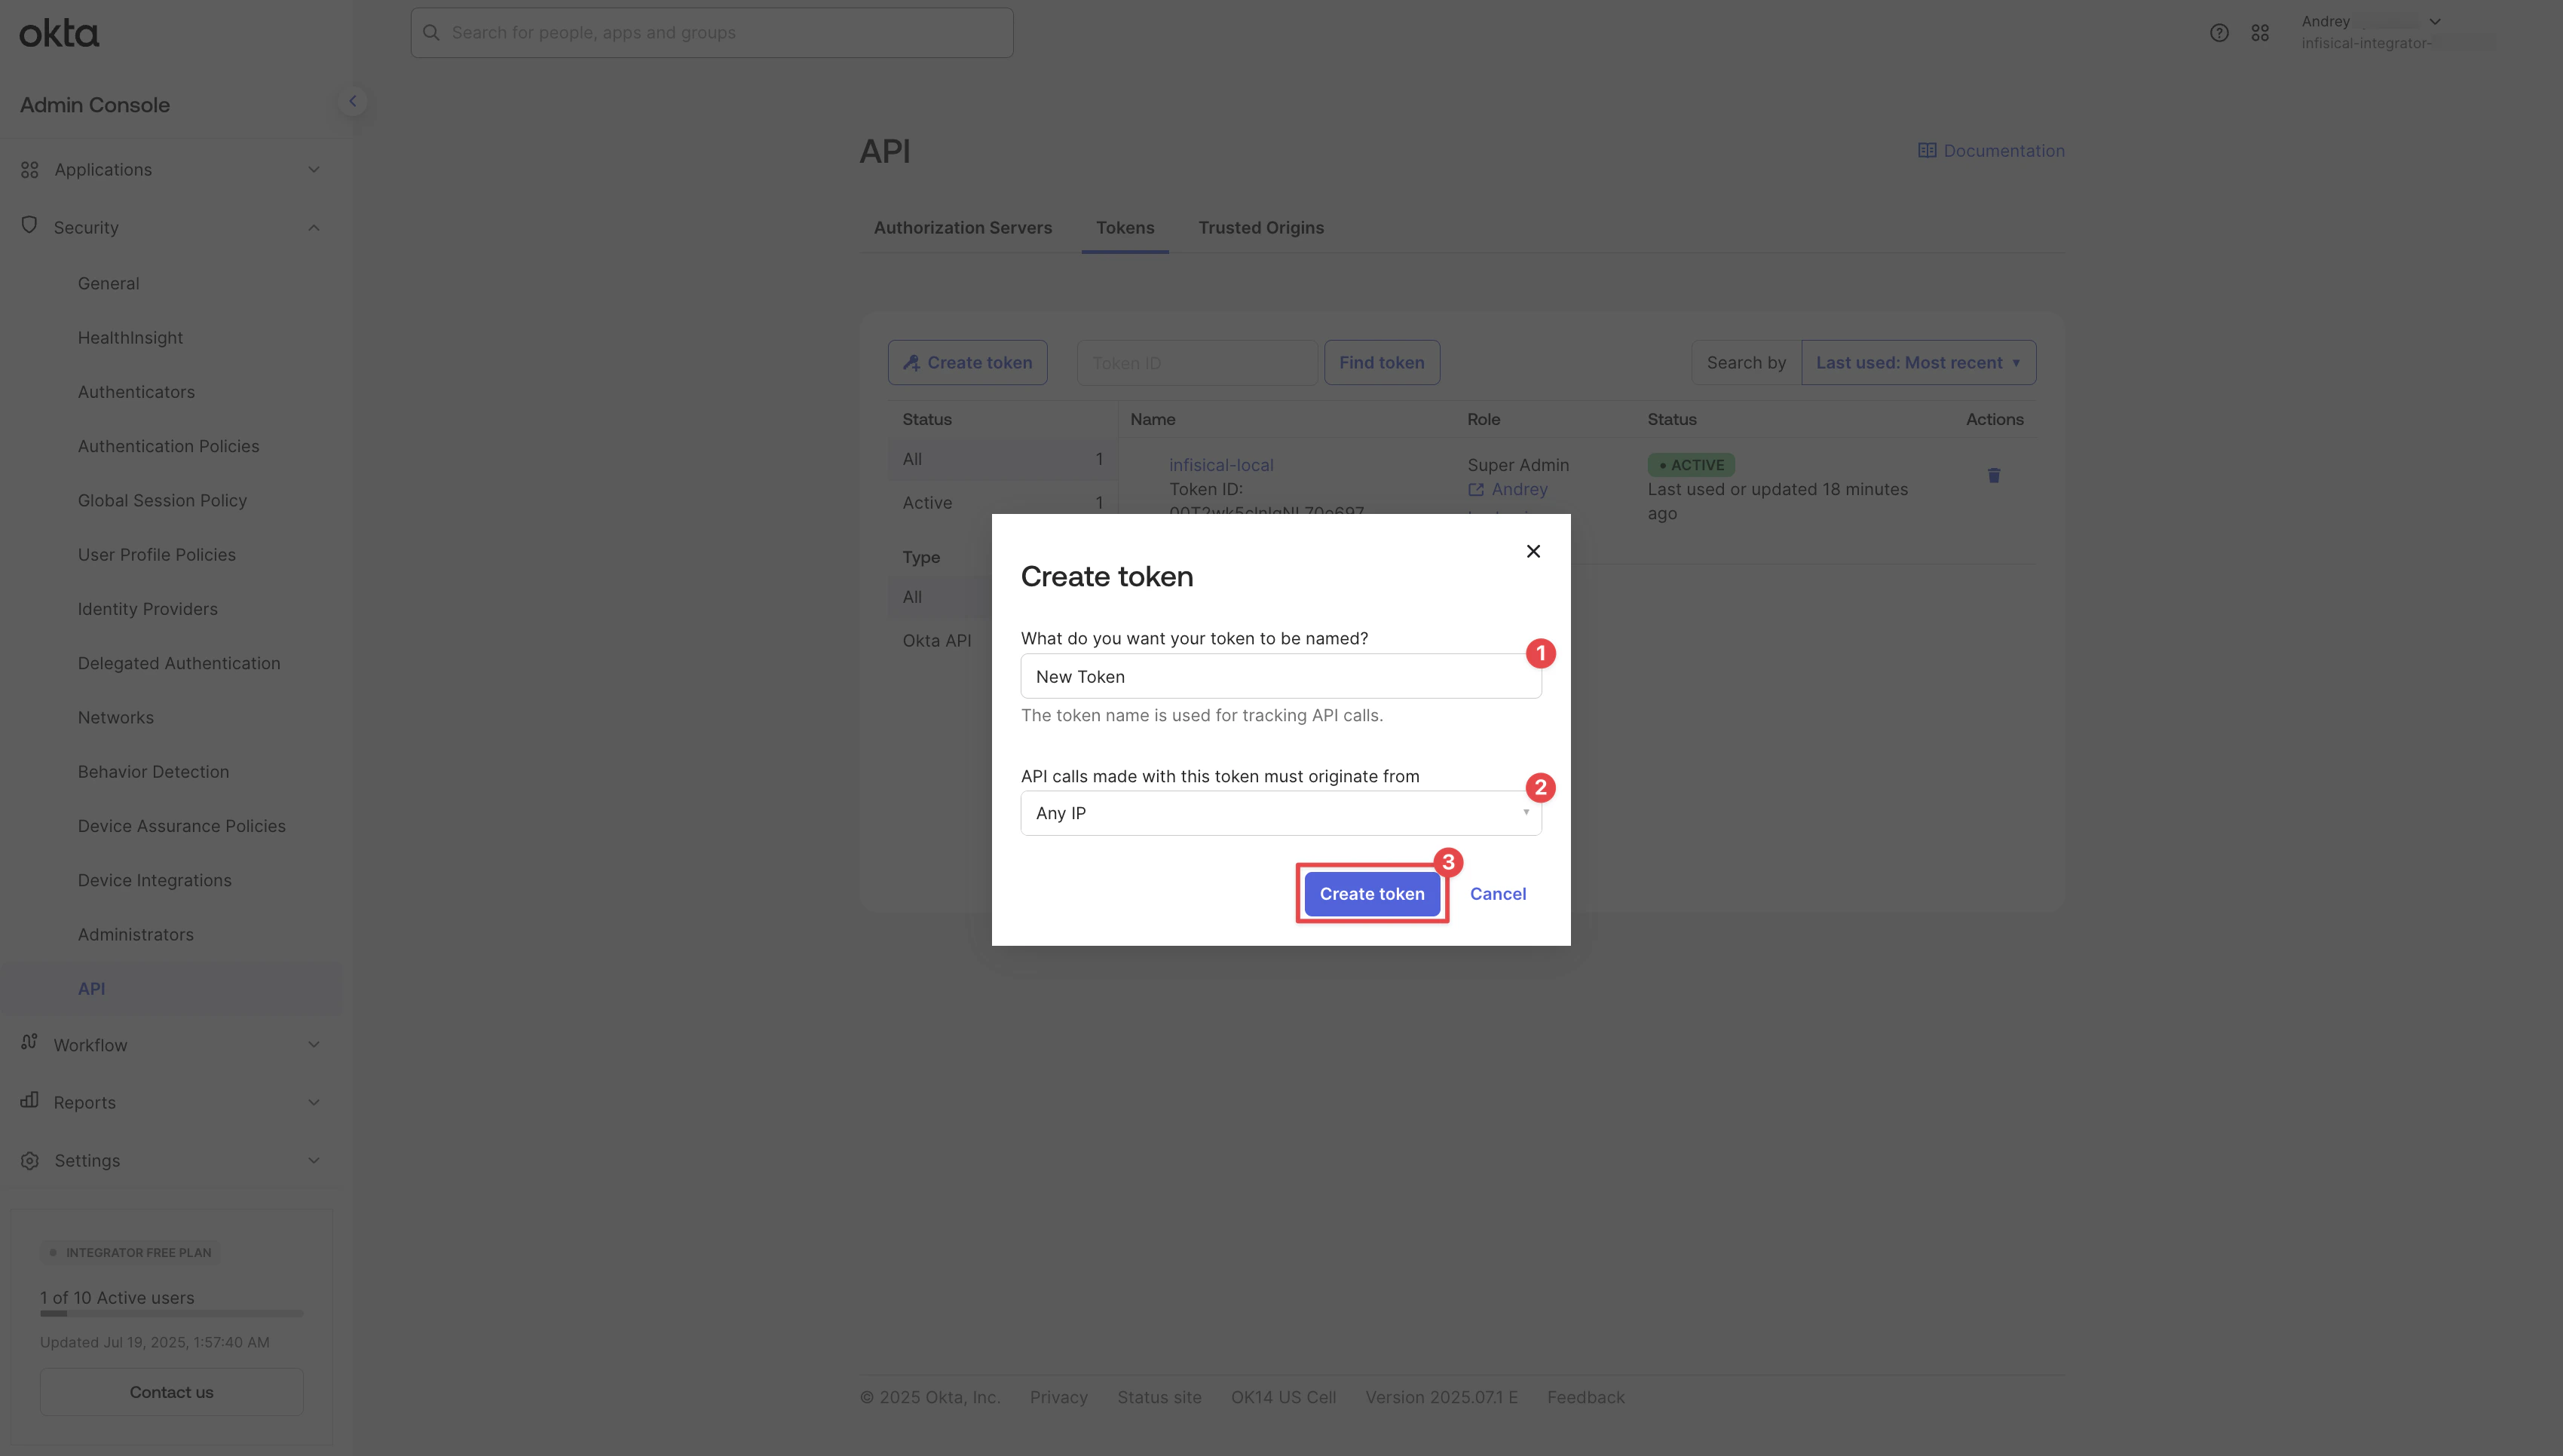This screenshot has width=2563, height=1456.
Task: Open Identity Providers page
Action: (148, 609)
